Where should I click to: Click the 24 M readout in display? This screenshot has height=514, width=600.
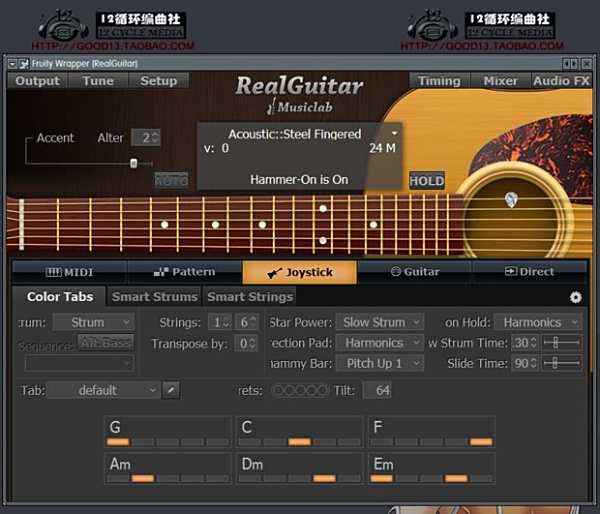pos(382,148)
